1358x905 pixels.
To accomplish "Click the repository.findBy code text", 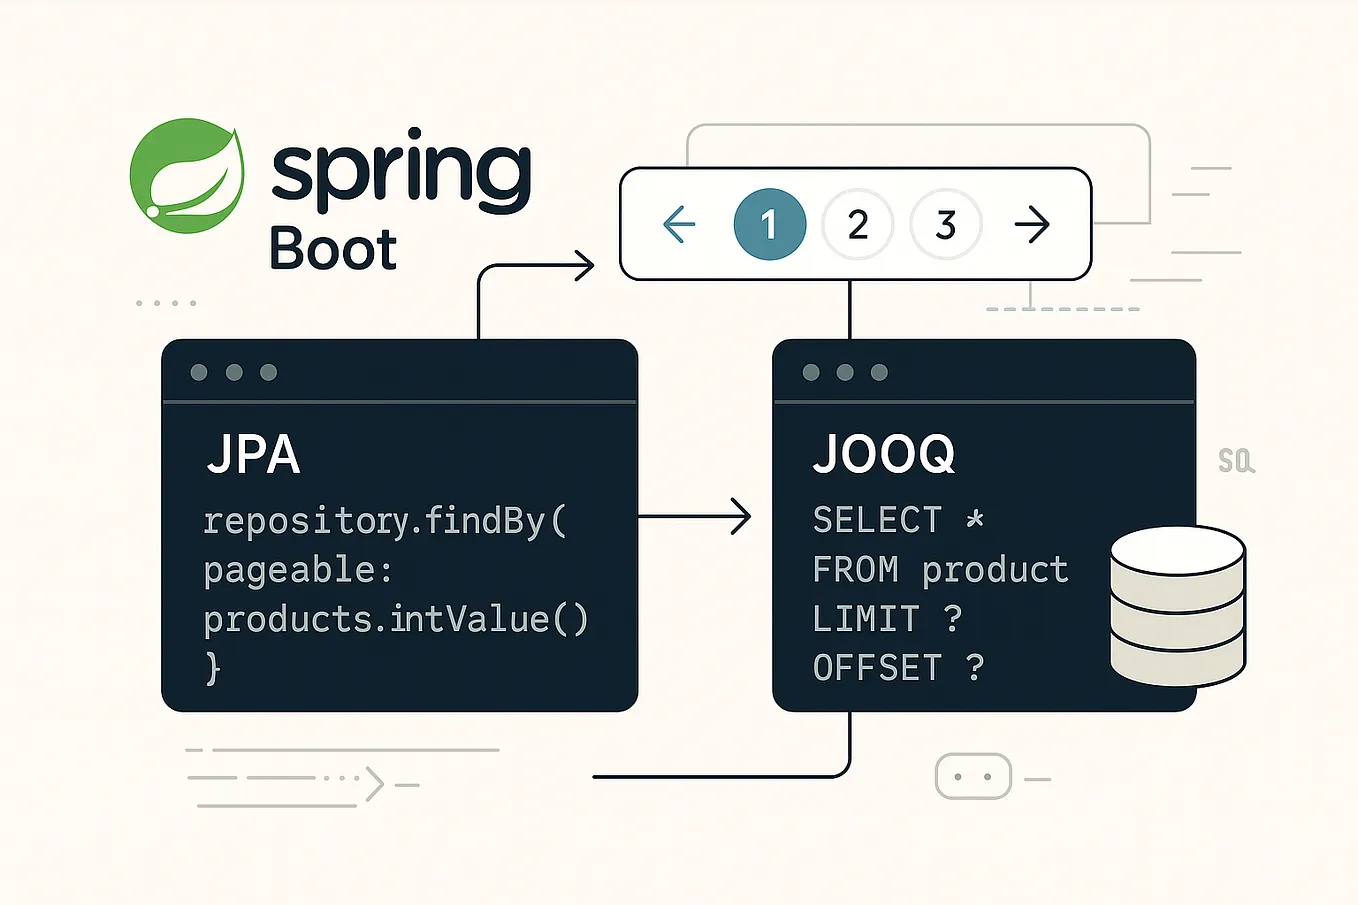I will coord(385,520).
